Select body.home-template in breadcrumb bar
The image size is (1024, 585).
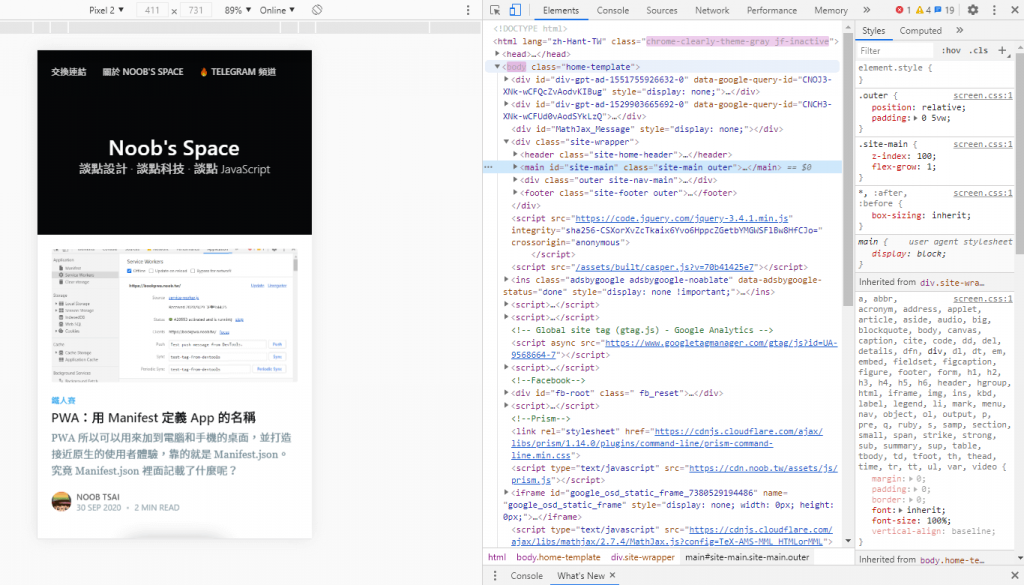558,557
